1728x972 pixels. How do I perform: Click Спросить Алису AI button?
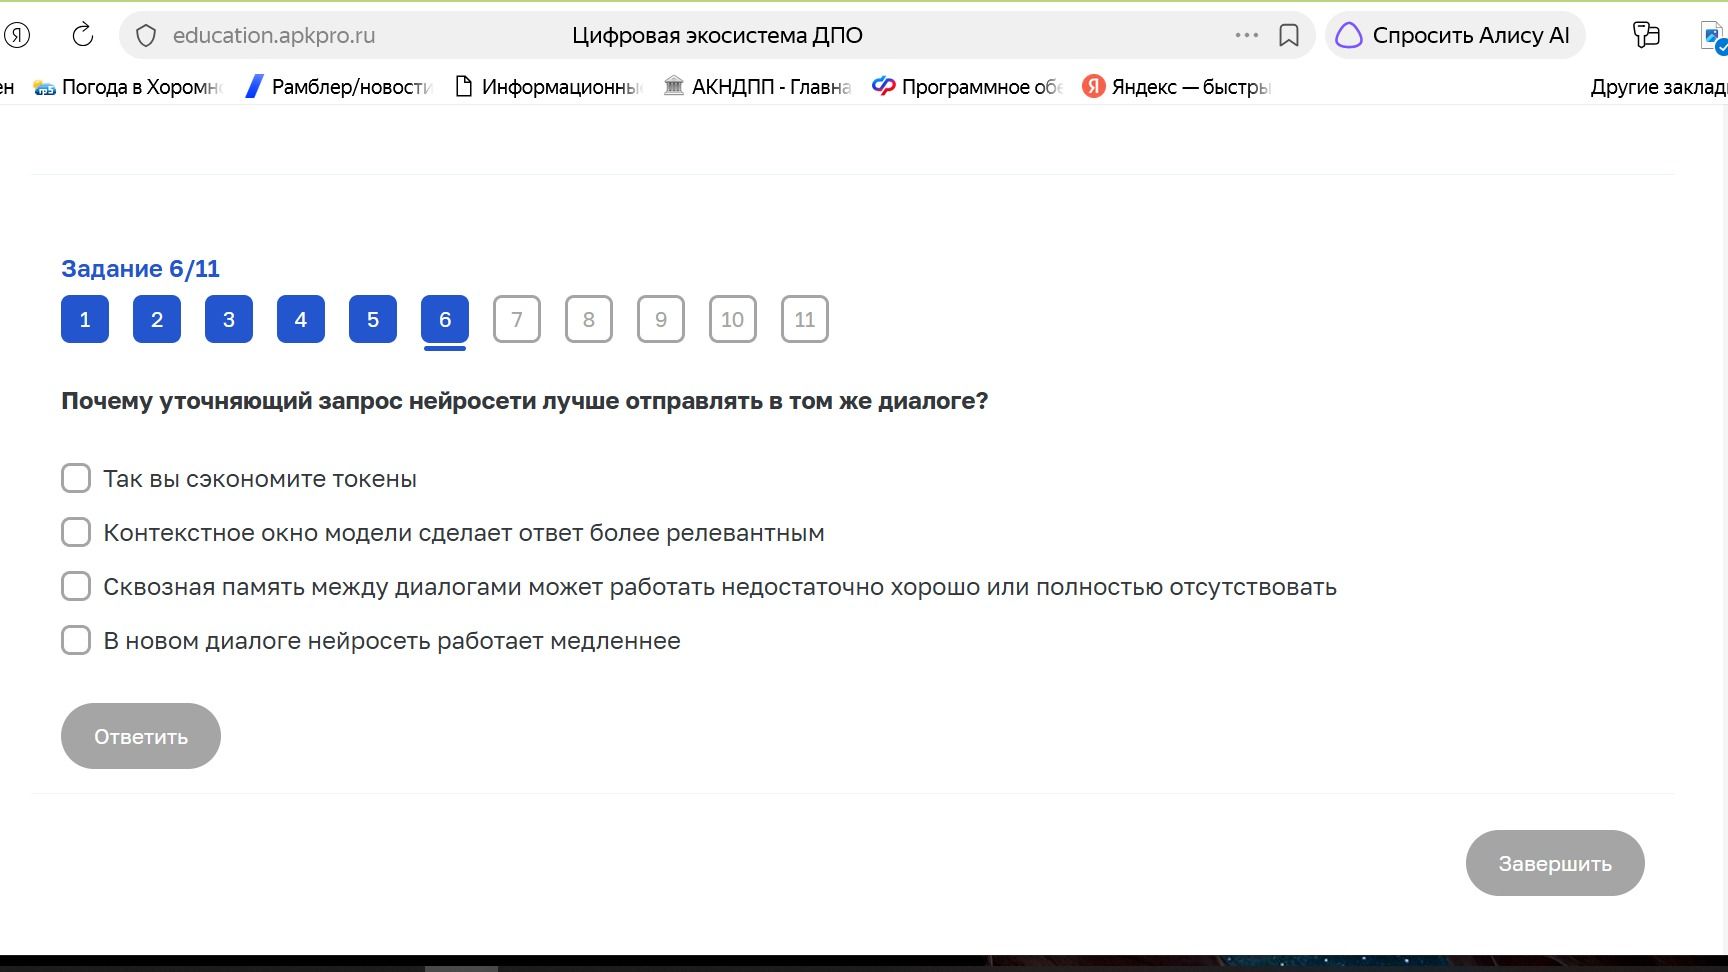click(x=1455, y=36)
